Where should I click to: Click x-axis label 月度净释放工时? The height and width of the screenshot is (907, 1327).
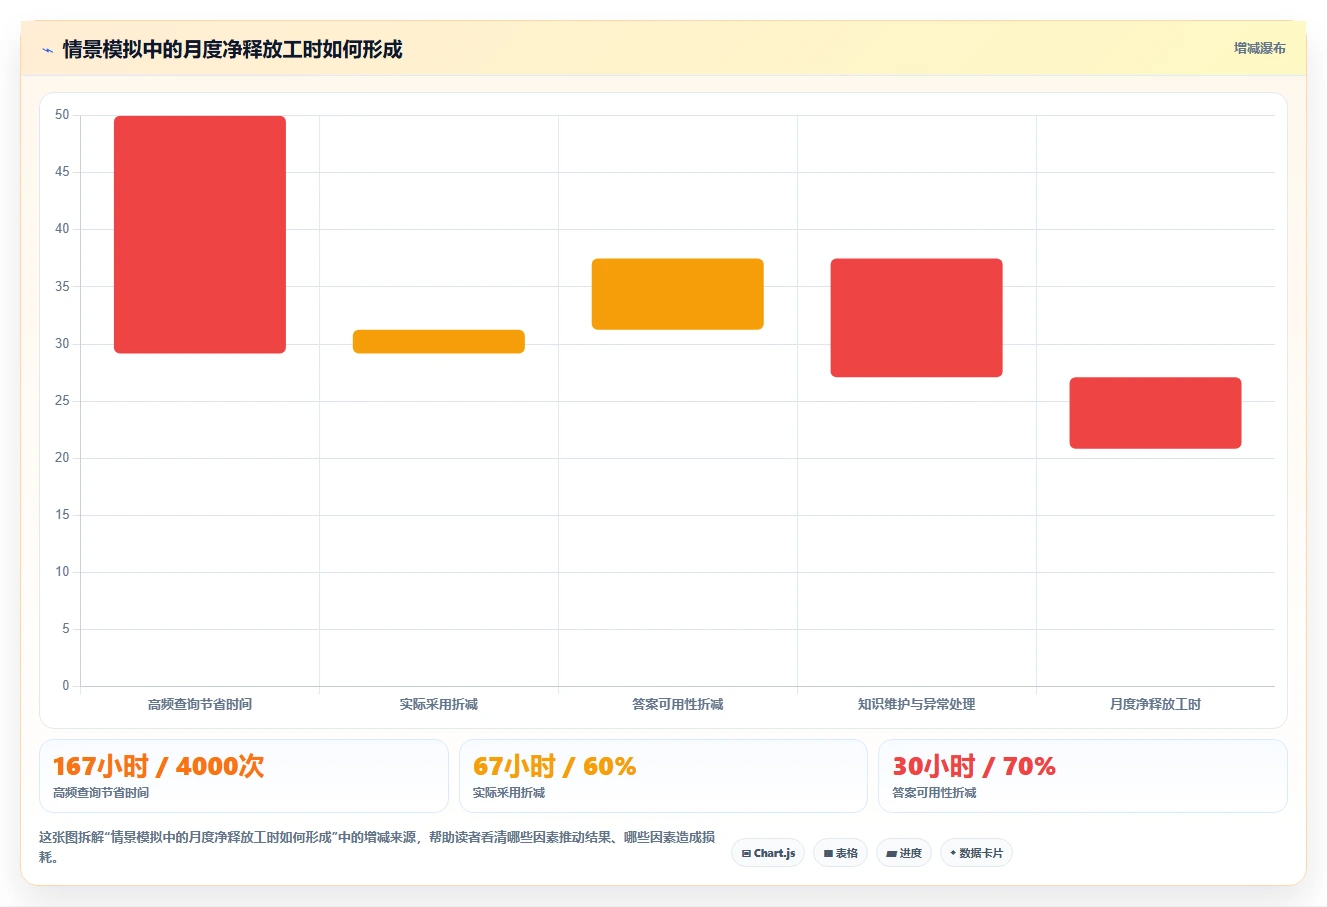[x=1155, y=704]
